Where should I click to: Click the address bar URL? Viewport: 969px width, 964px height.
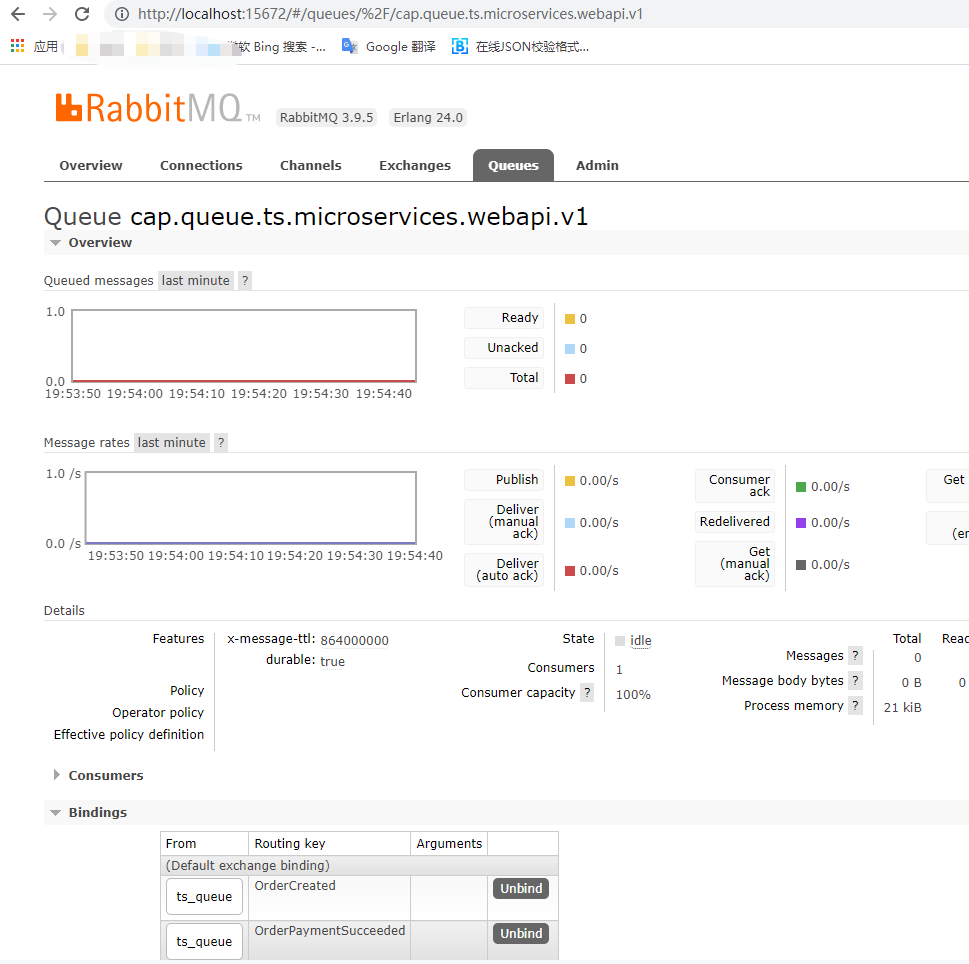391,14
